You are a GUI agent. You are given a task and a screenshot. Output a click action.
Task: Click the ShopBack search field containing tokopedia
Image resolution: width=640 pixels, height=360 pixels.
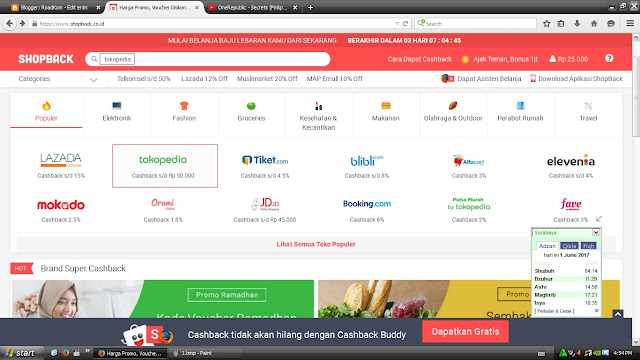[x=207, y=59]
